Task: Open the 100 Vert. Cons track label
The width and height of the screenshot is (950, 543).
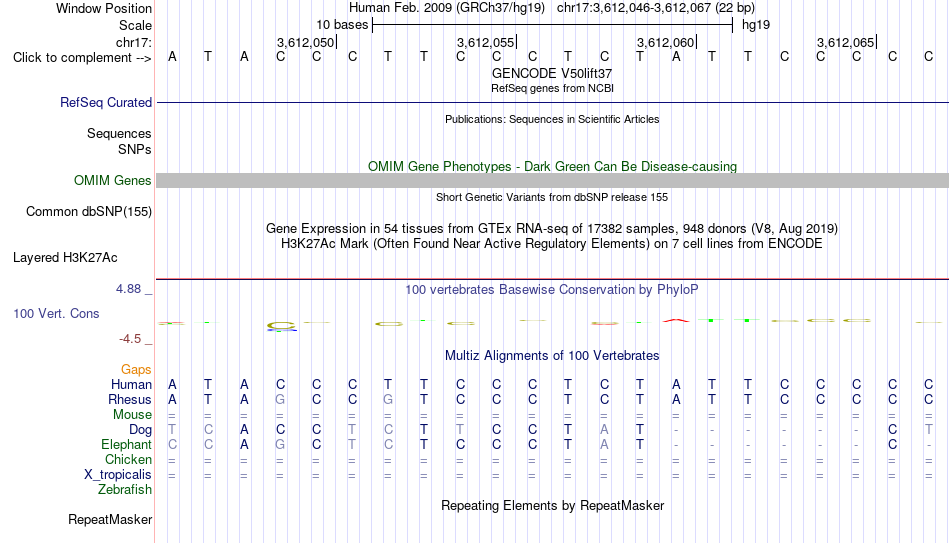Action: (56, 313)
